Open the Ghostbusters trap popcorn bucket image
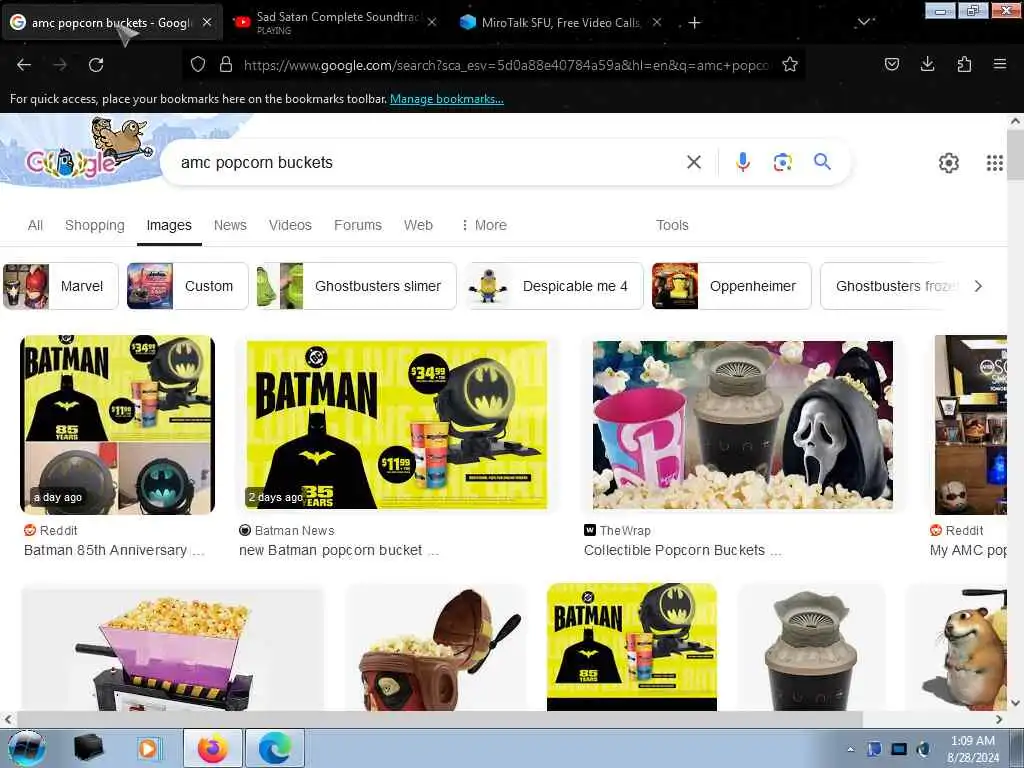Screen dimensions: 1024x768 coord(172,650)
